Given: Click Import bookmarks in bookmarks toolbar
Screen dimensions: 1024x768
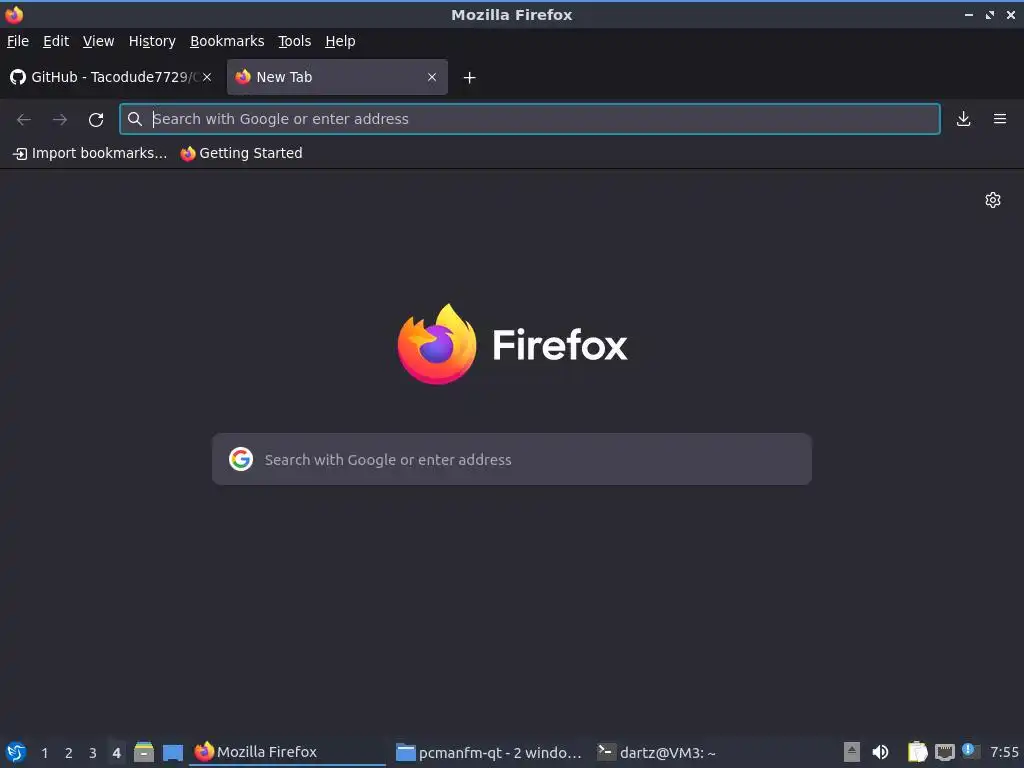Looking at the screenshot, I should pos(90,153).
